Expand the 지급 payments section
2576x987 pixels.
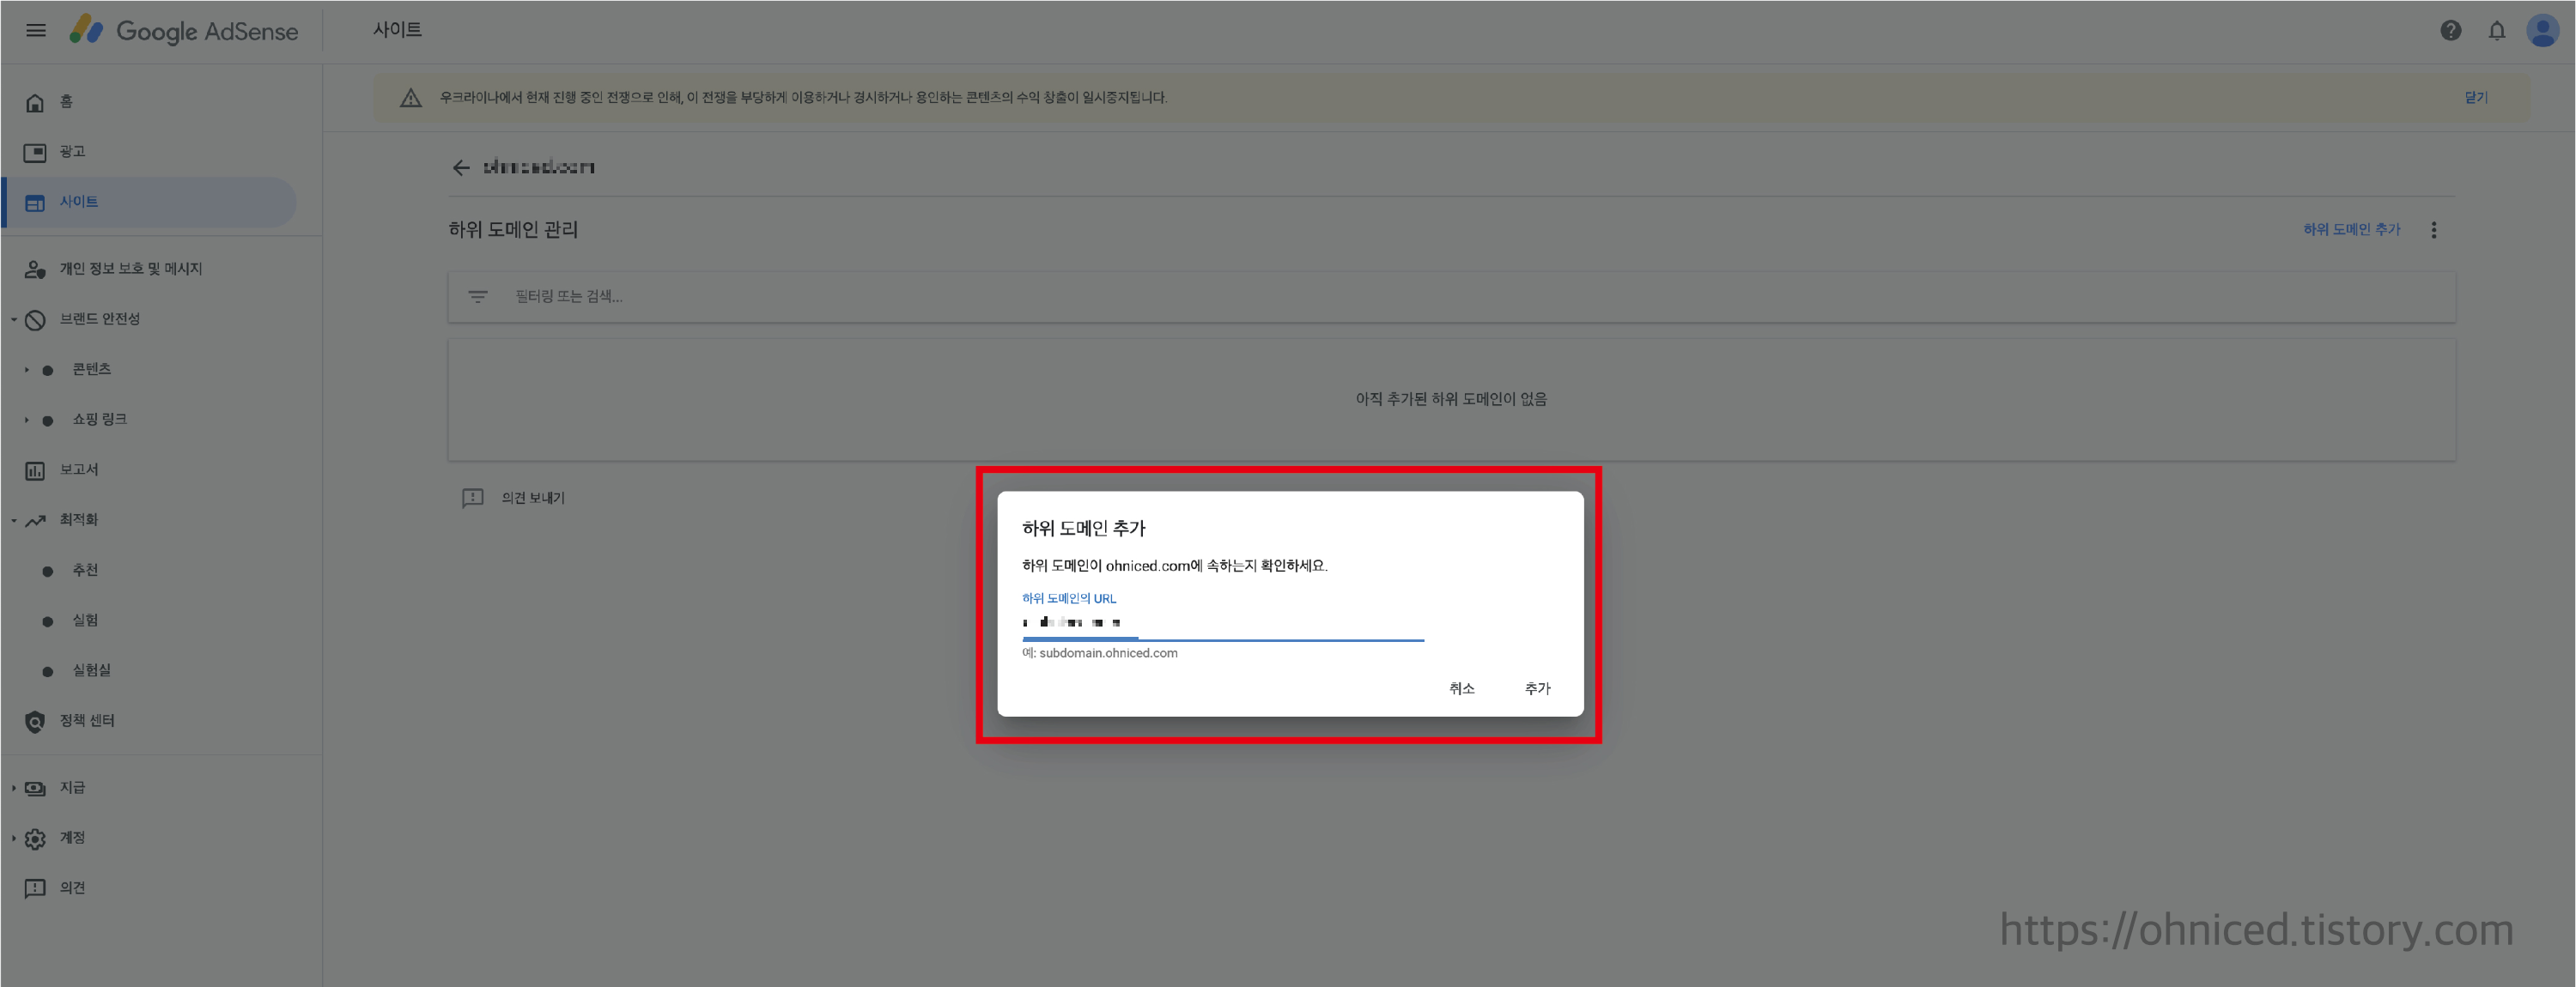coord(14,788)
